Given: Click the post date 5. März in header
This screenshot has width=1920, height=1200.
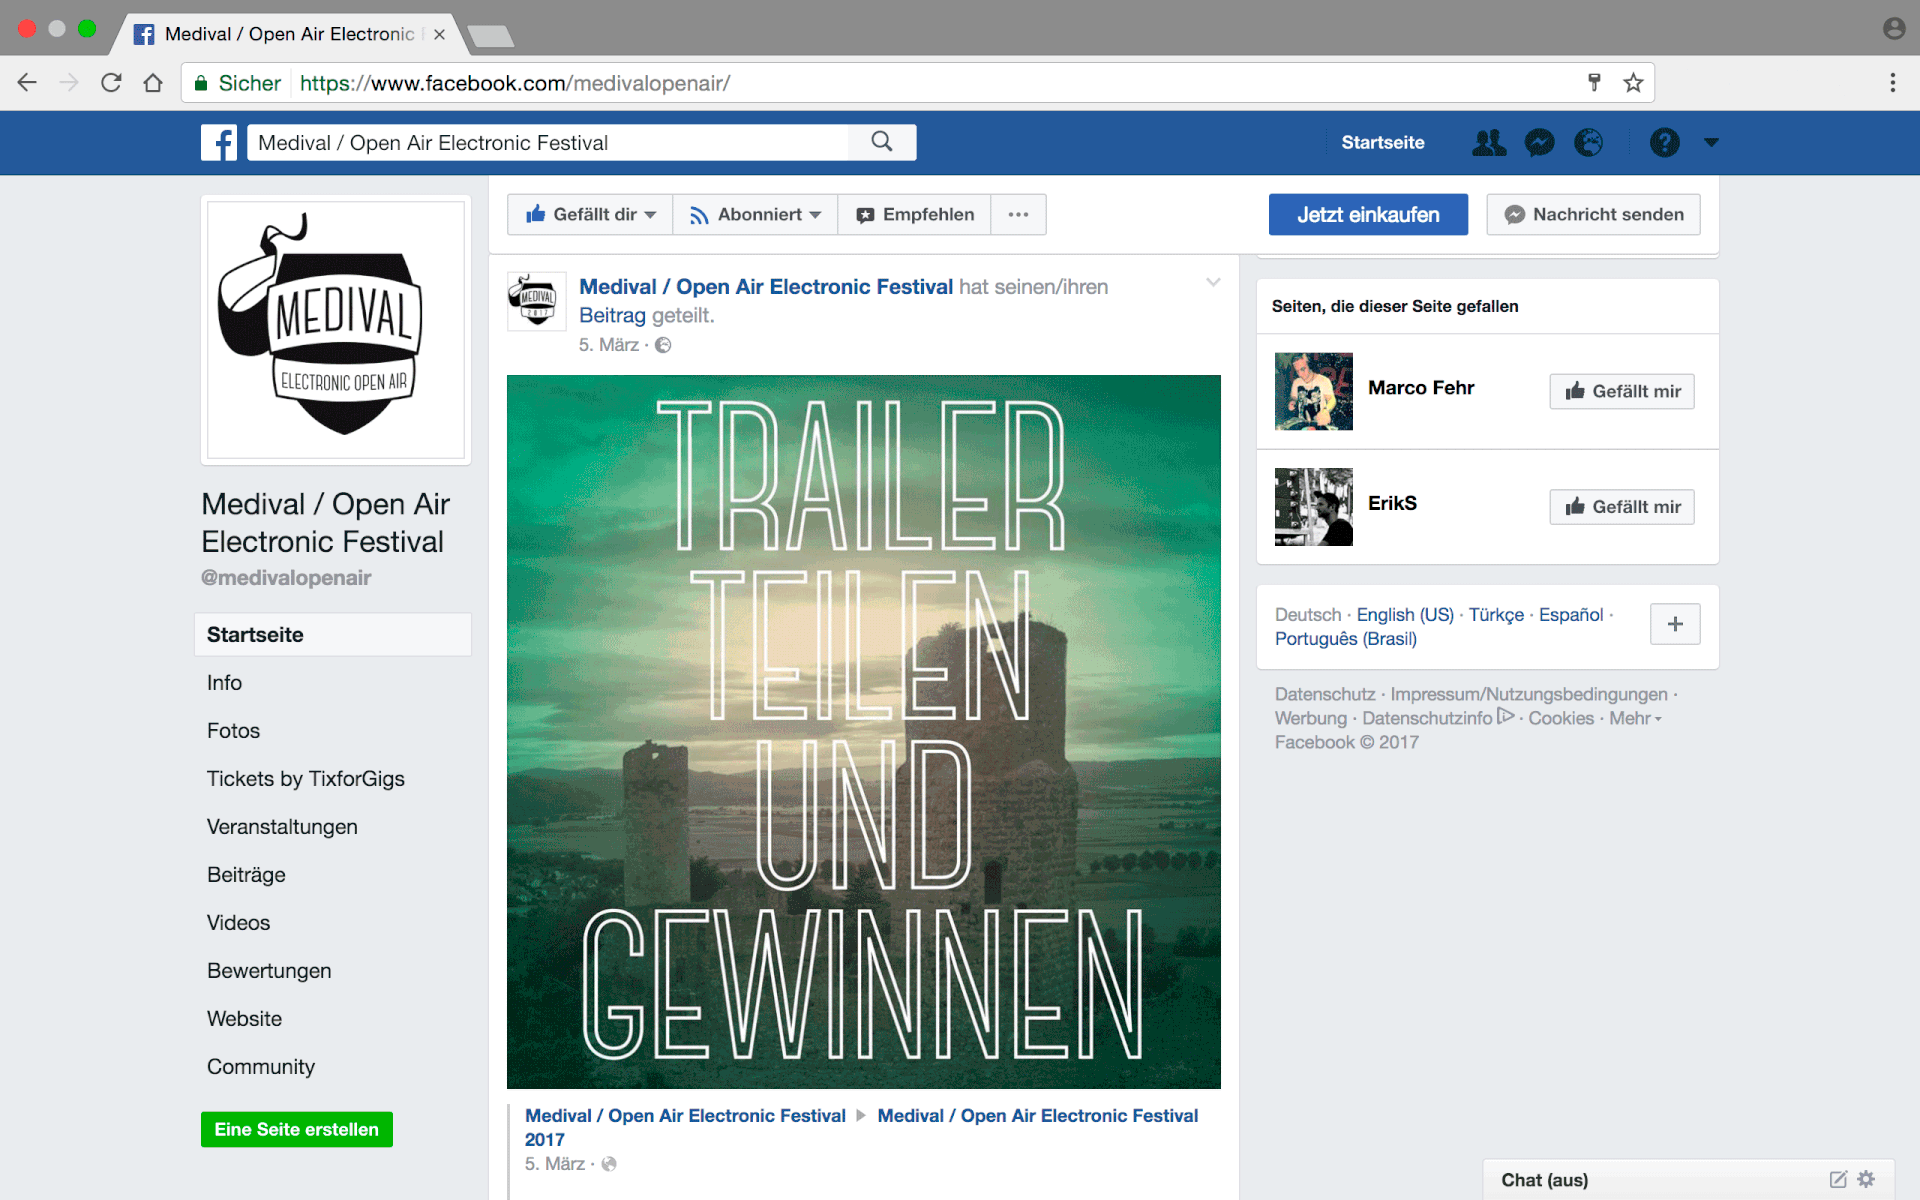Looking at the screenshot, I should pos(608,345).
